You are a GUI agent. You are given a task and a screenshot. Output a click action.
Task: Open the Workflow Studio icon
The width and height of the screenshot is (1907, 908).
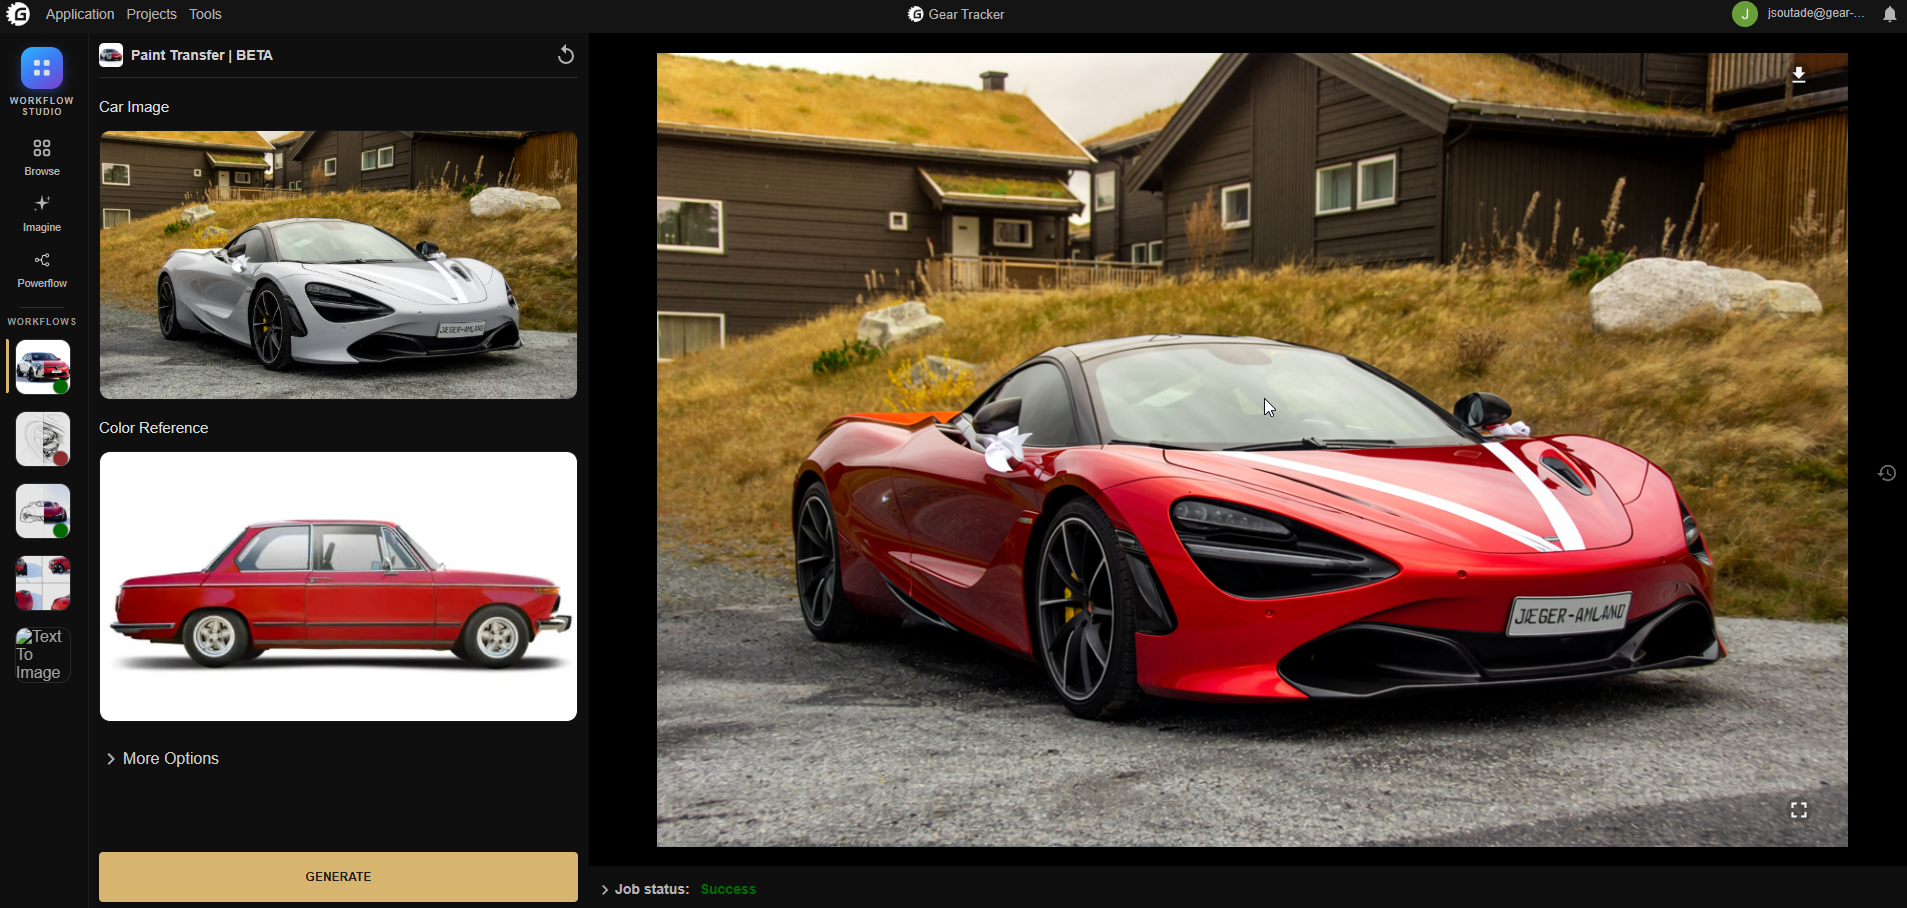point(42,69)
